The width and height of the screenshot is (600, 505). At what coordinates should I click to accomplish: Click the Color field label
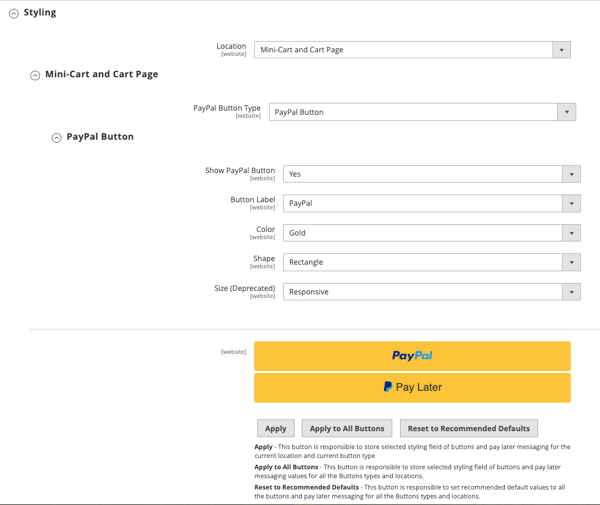click(266, 229)
